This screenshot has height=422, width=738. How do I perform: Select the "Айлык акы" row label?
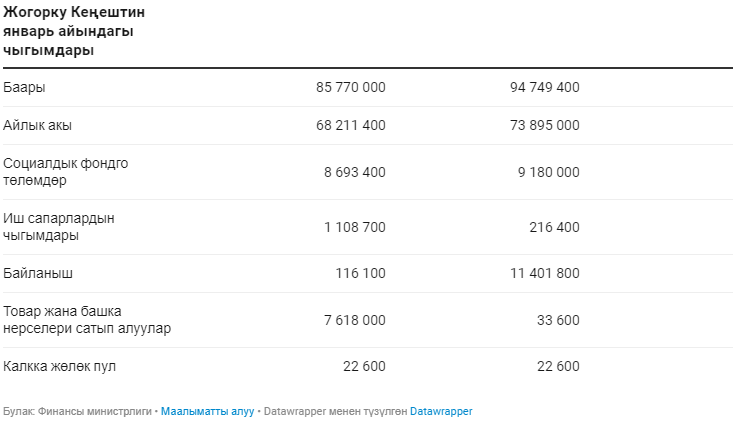(37, 126)
